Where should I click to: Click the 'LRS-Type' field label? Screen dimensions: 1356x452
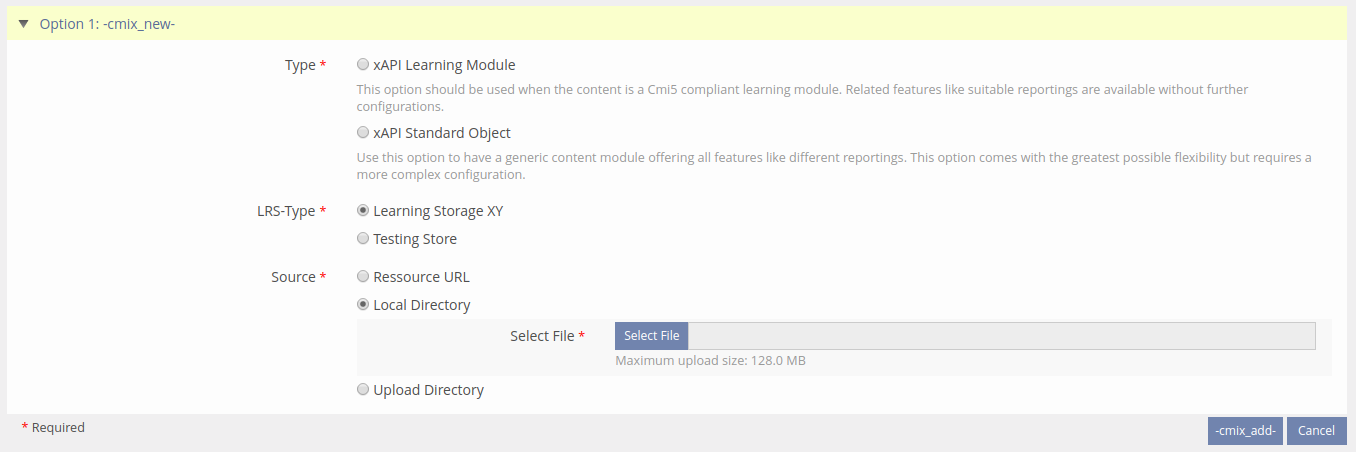(286, 211)
